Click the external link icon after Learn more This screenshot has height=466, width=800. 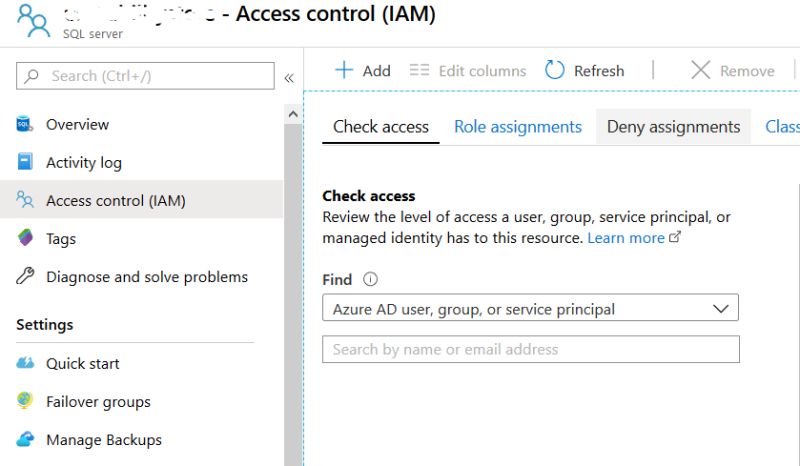(x=674, y=237)
